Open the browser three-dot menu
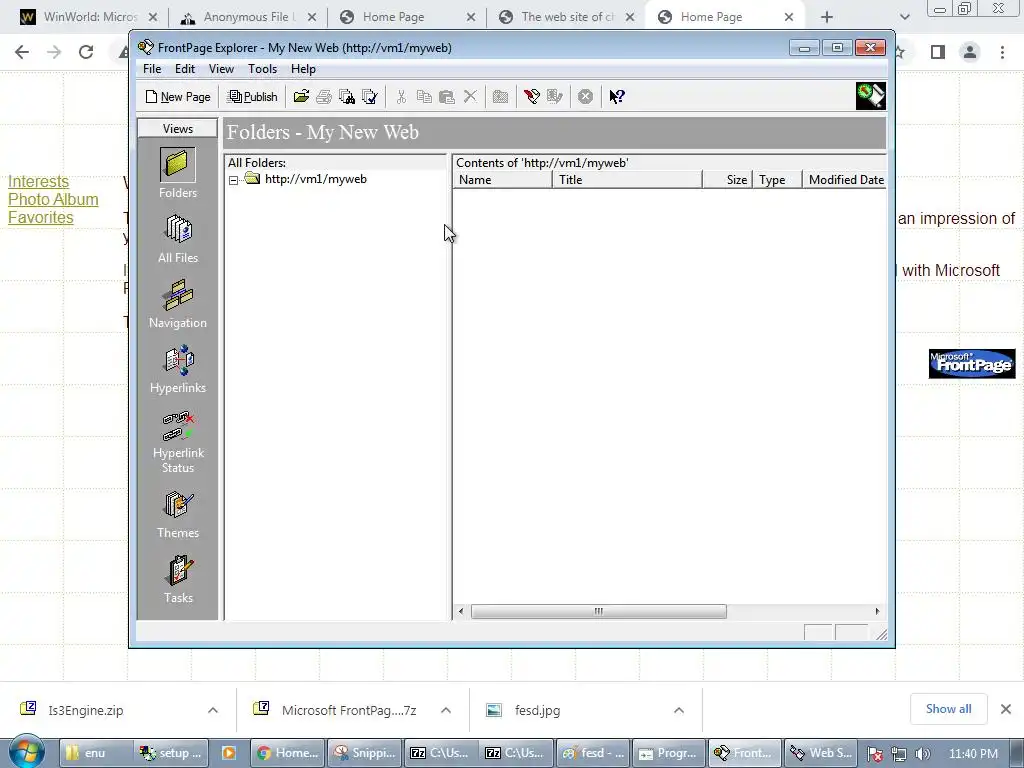 click(1002, 52)
